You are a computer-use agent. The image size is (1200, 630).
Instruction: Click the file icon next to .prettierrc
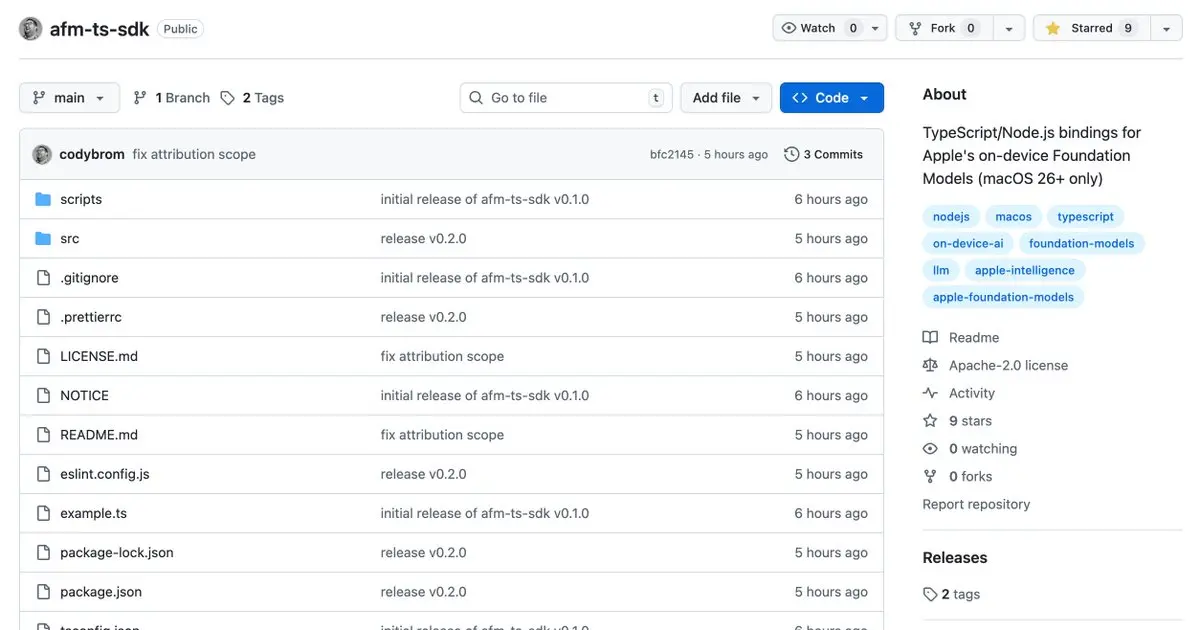click(43, 317)
